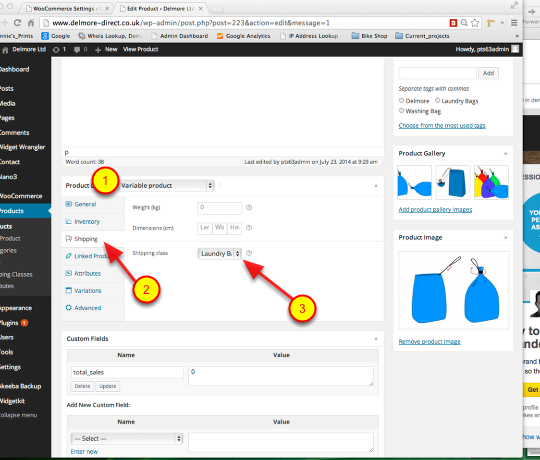Click Plugins update badge

click(x=24, y=323)
